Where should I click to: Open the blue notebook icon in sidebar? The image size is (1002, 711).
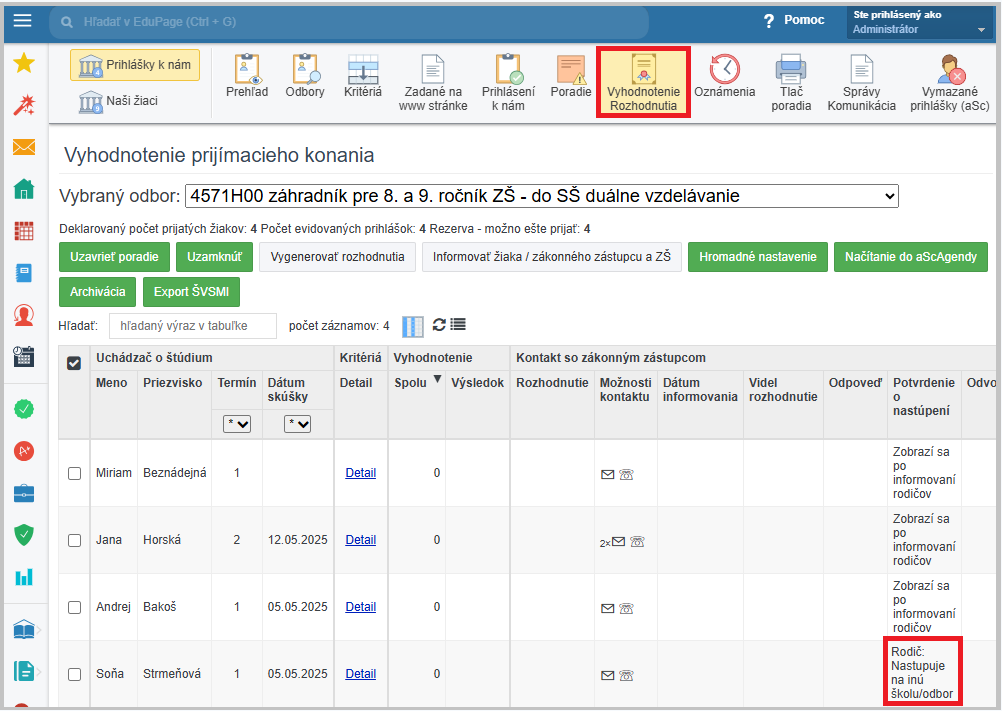(24, 273)
